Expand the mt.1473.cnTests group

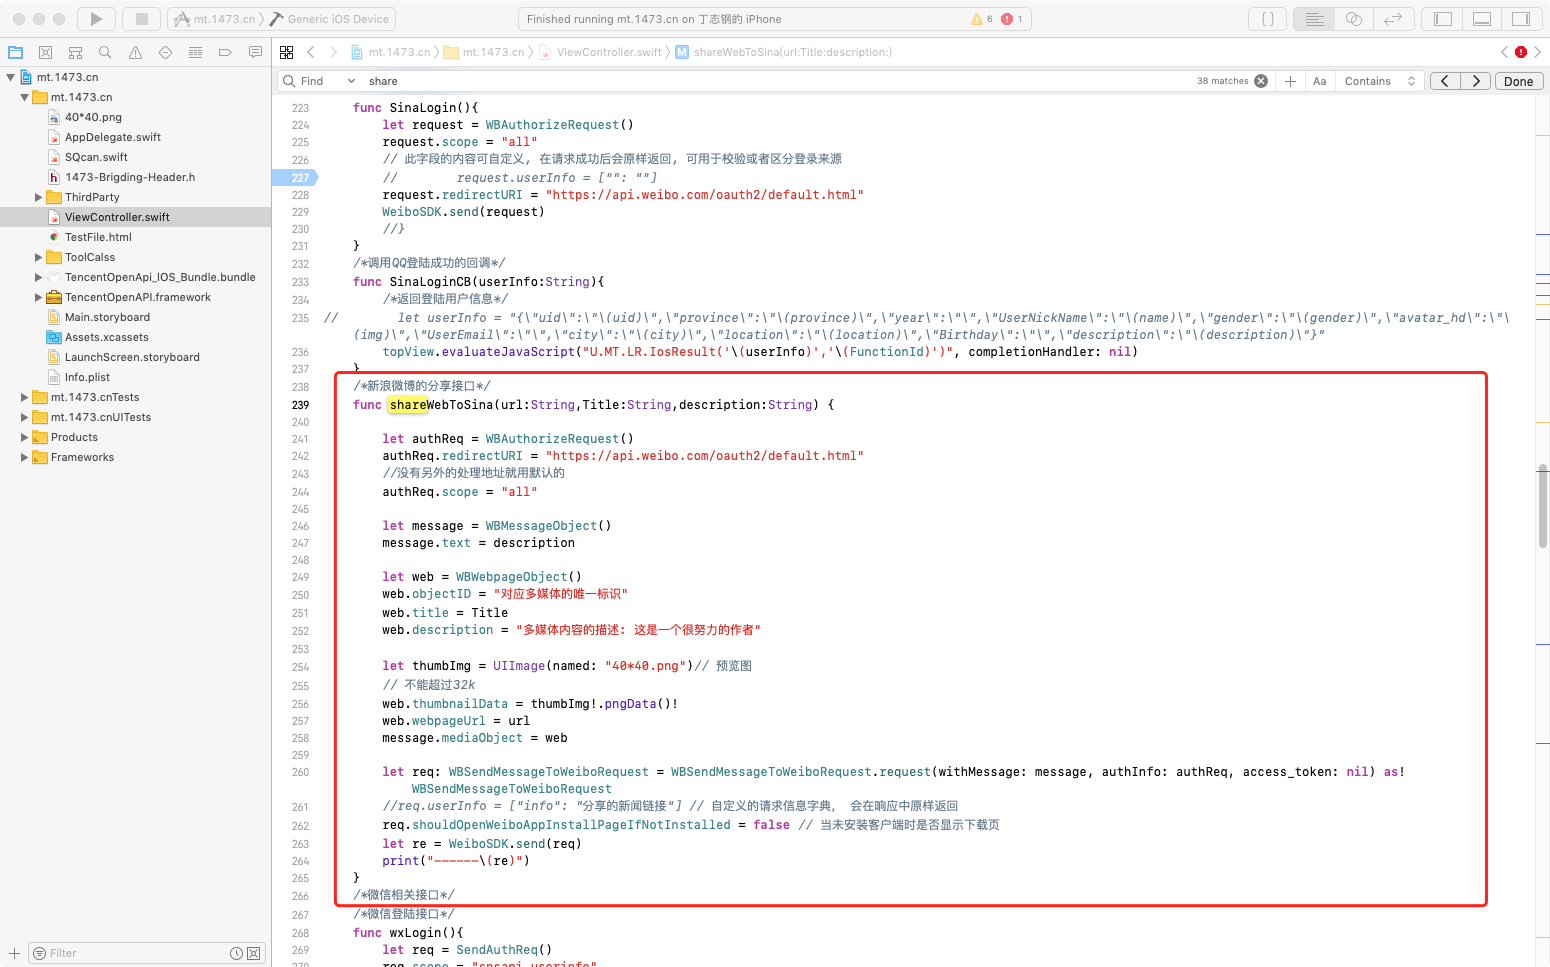25,397
